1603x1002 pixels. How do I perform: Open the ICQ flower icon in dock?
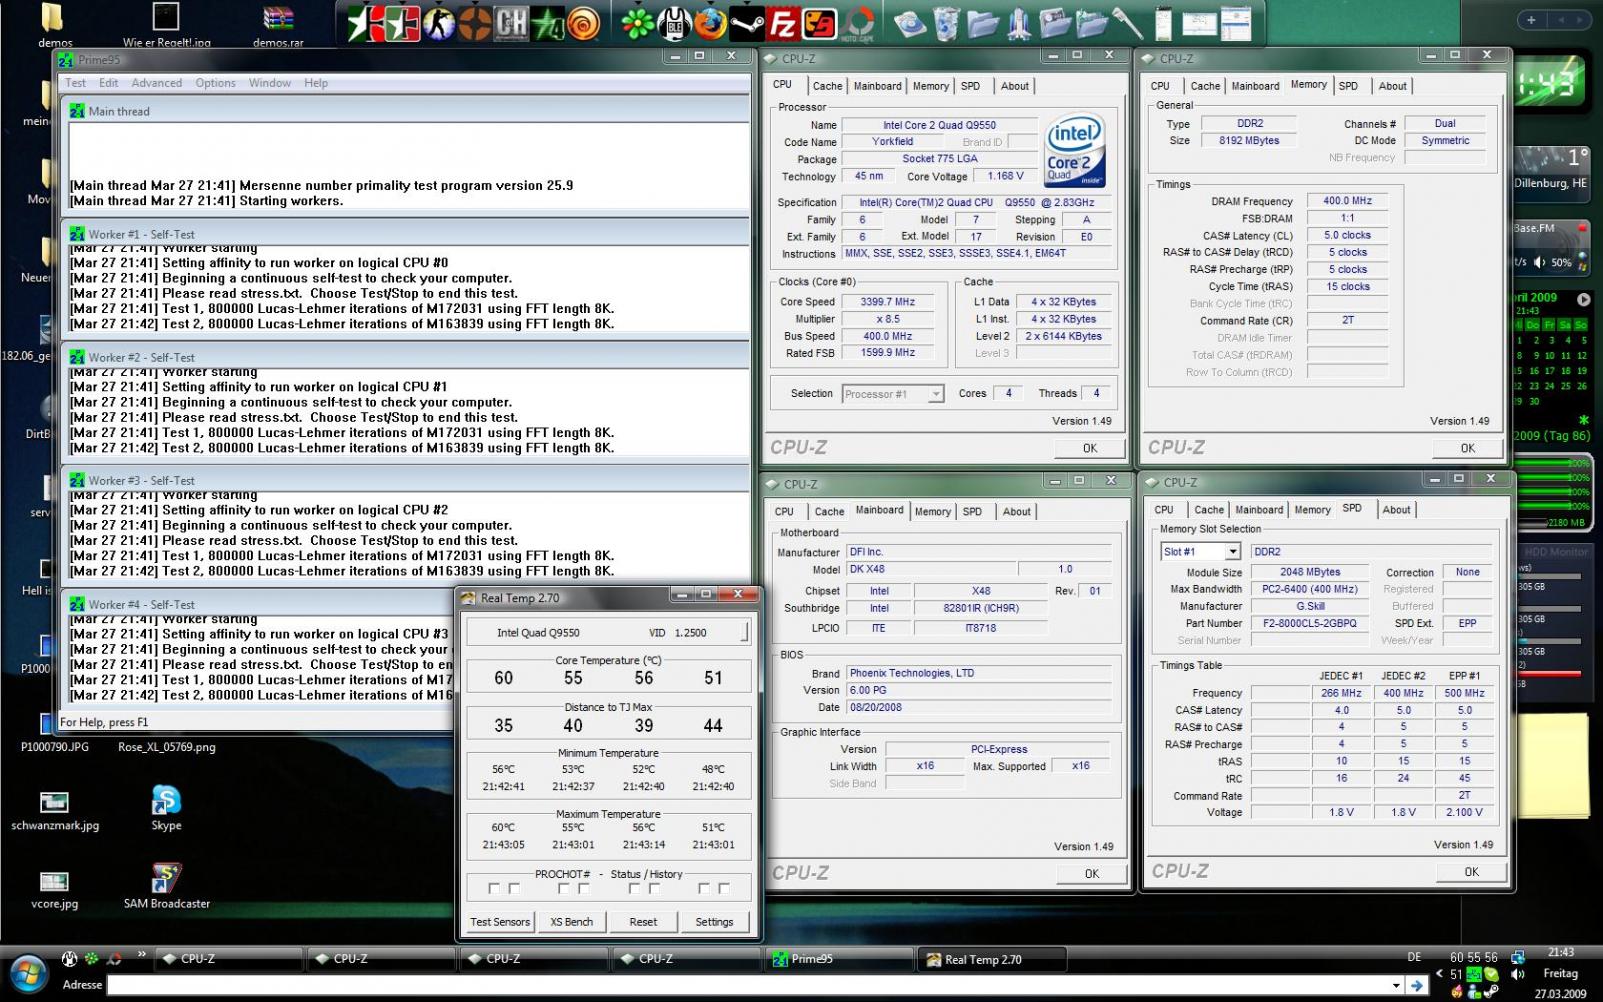(x=637, y=22)
